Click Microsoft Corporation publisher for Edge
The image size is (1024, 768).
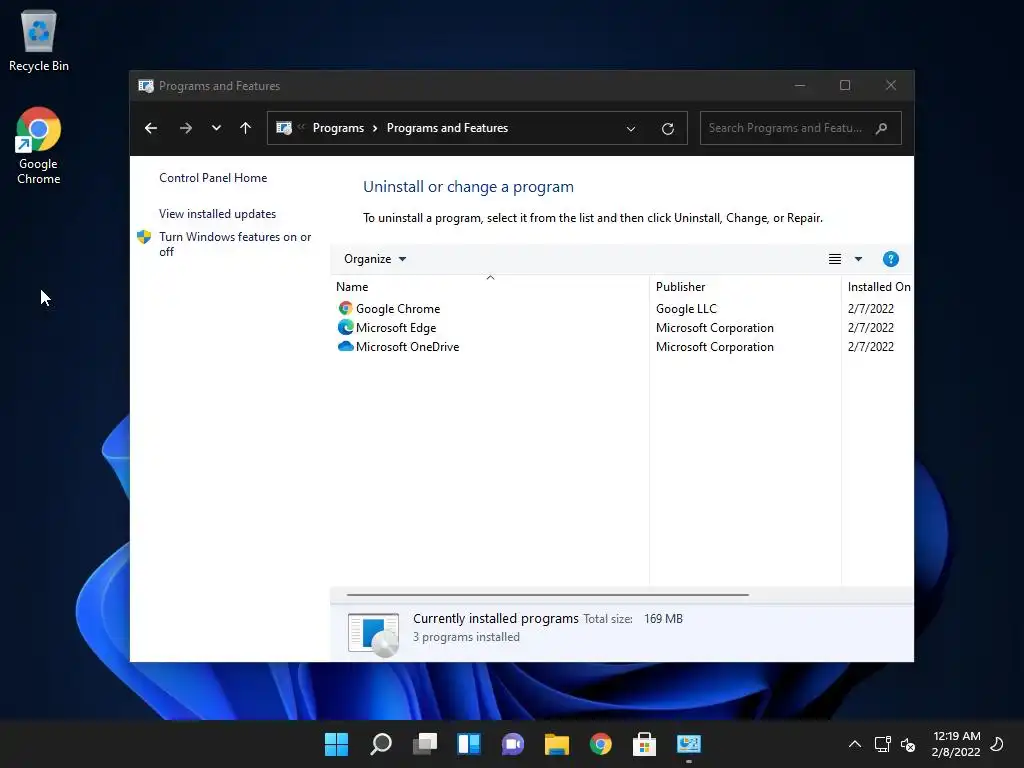[x=714, y=328]
